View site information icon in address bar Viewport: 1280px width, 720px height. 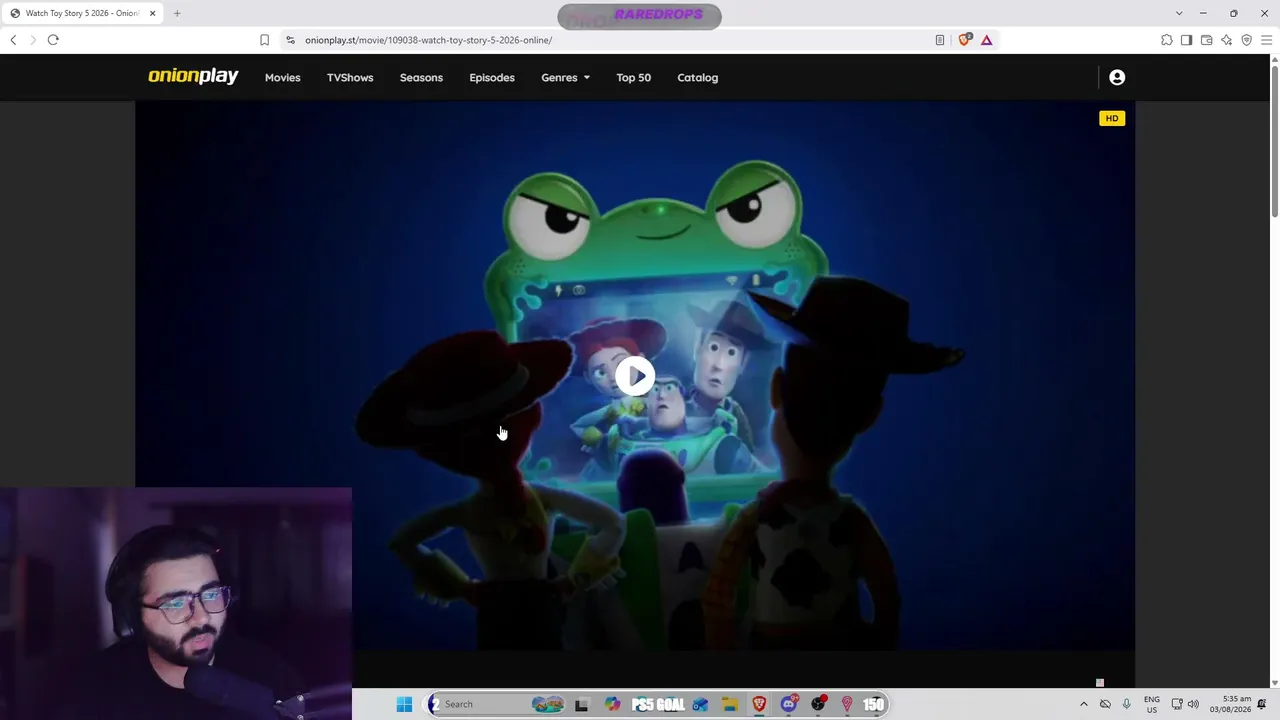pos(290,40)
